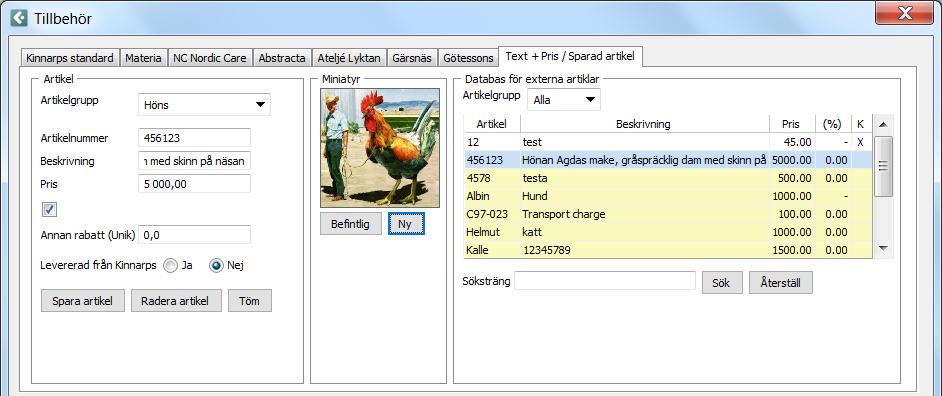Click the back arrow icon beside Tillbehör
Screen dimensions: 942x396
[19, 18]
